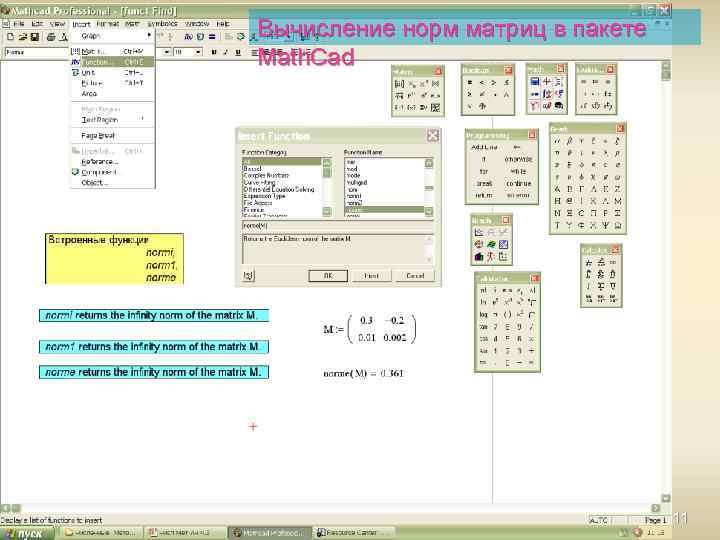This screenshot has width=720, height=540.
Task: Choose Matrix... from the Insert menu
Action: [113, 51]
